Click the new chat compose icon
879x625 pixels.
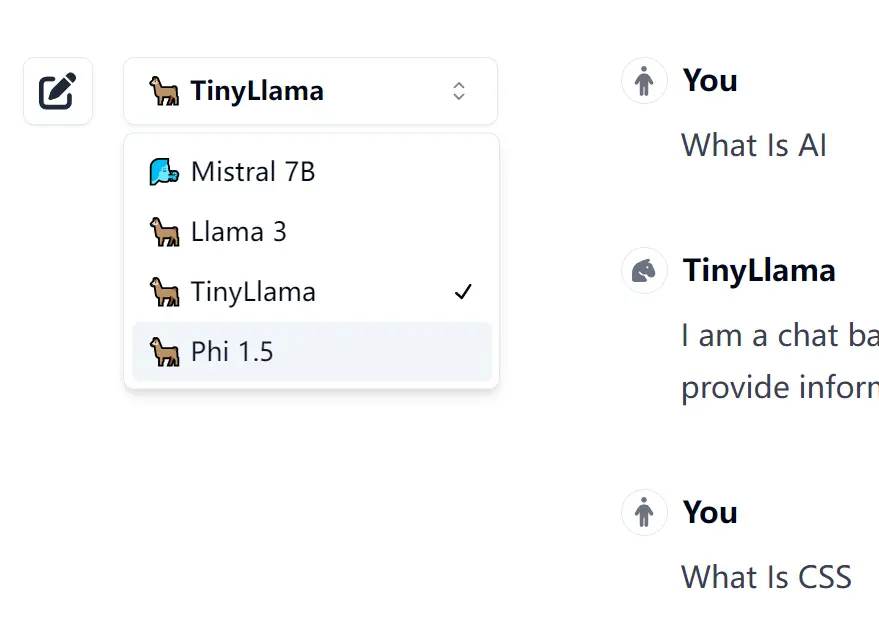pyautogui.click(x=57, y=90)
